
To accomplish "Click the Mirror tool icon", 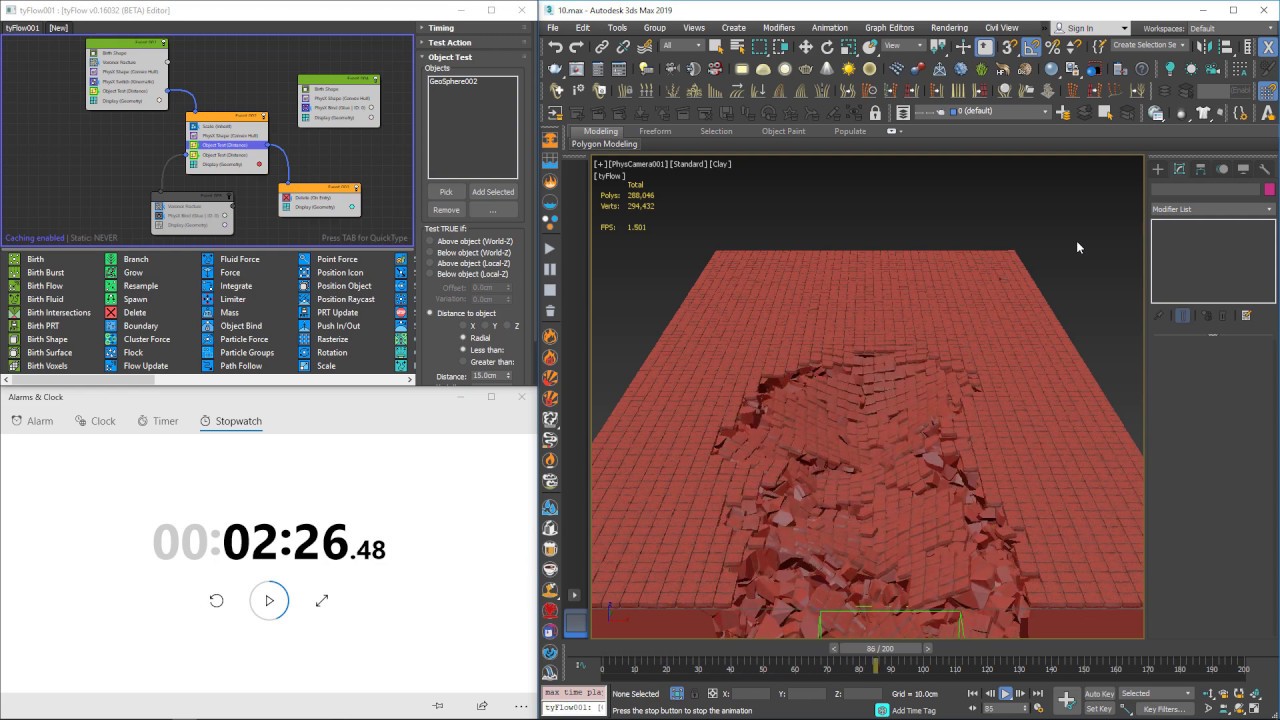I will [x=1203, y=46].
